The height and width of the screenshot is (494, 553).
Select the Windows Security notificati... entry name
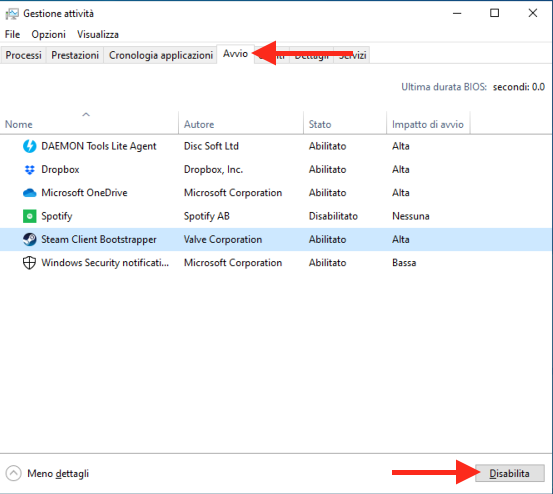point(105,263)
